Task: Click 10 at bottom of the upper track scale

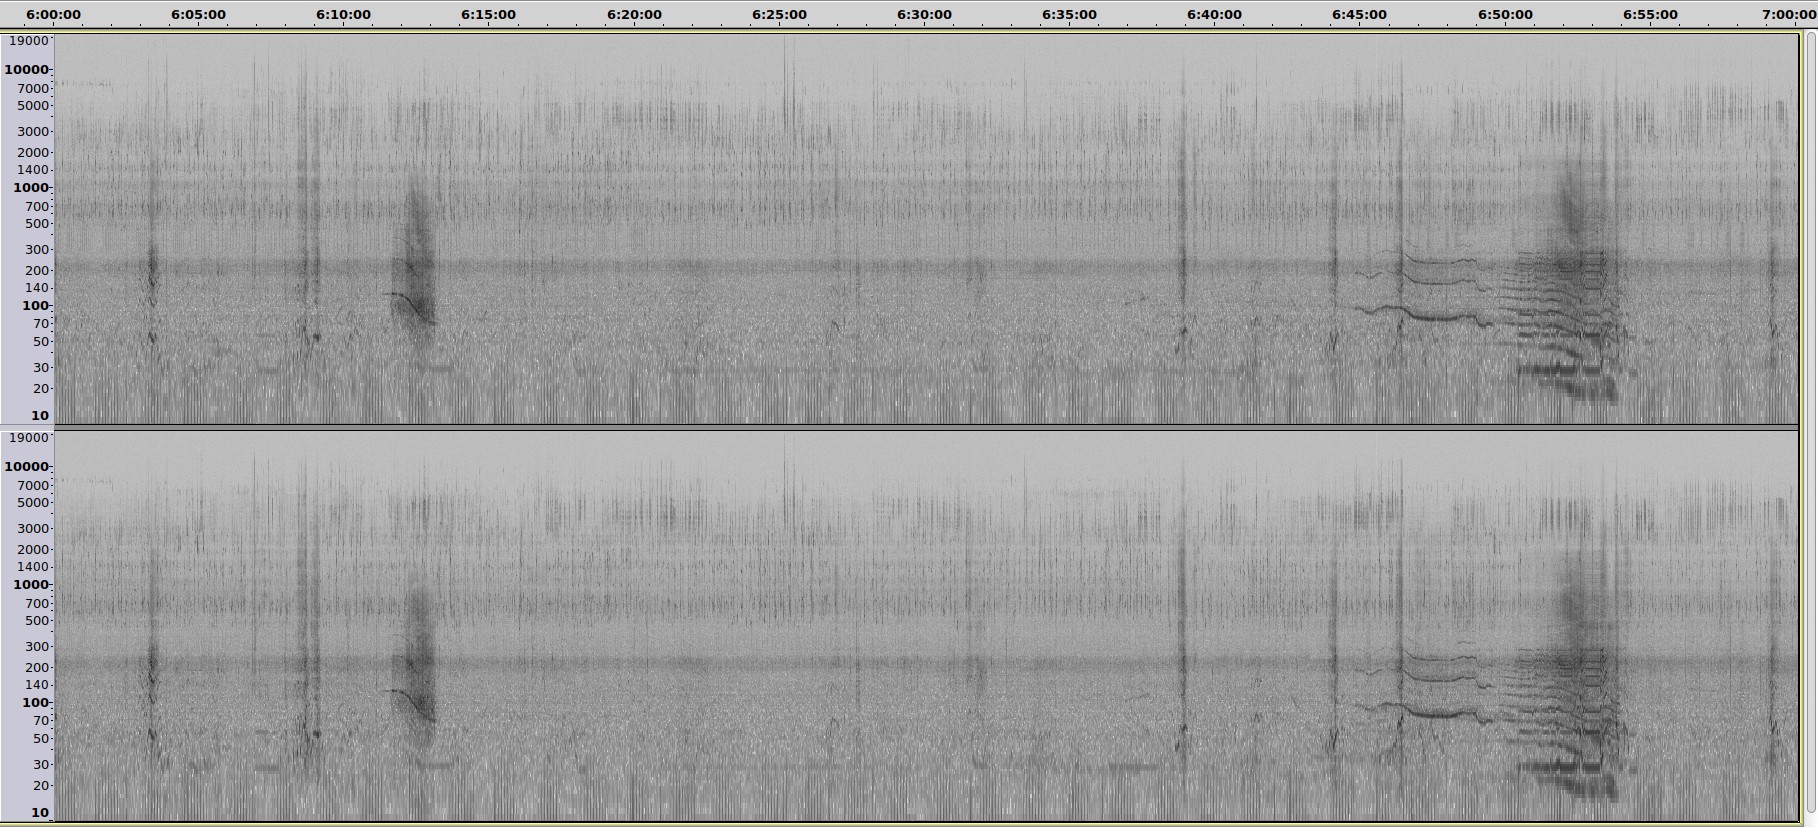Action: (x=39, y=416)
